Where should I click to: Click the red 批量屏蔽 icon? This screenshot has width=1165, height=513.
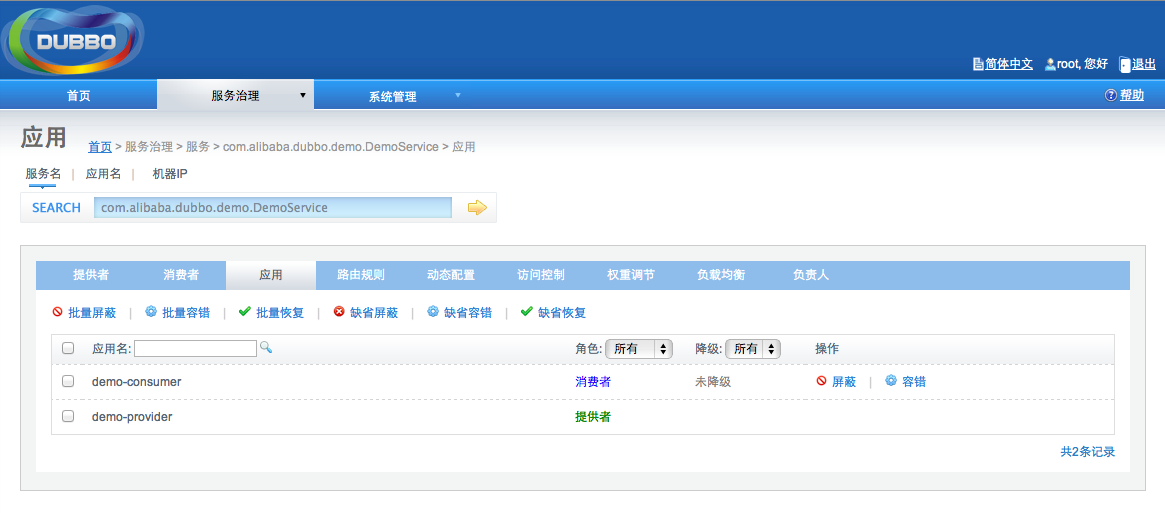(58, 312)
